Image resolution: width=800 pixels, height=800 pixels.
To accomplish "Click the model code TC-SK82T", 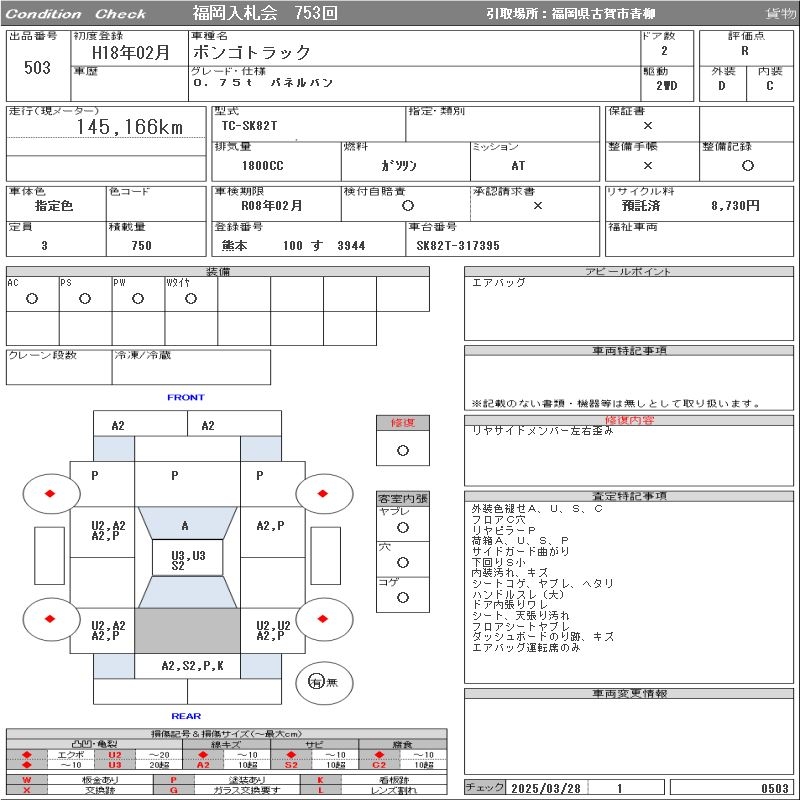I will click(249, 126).
